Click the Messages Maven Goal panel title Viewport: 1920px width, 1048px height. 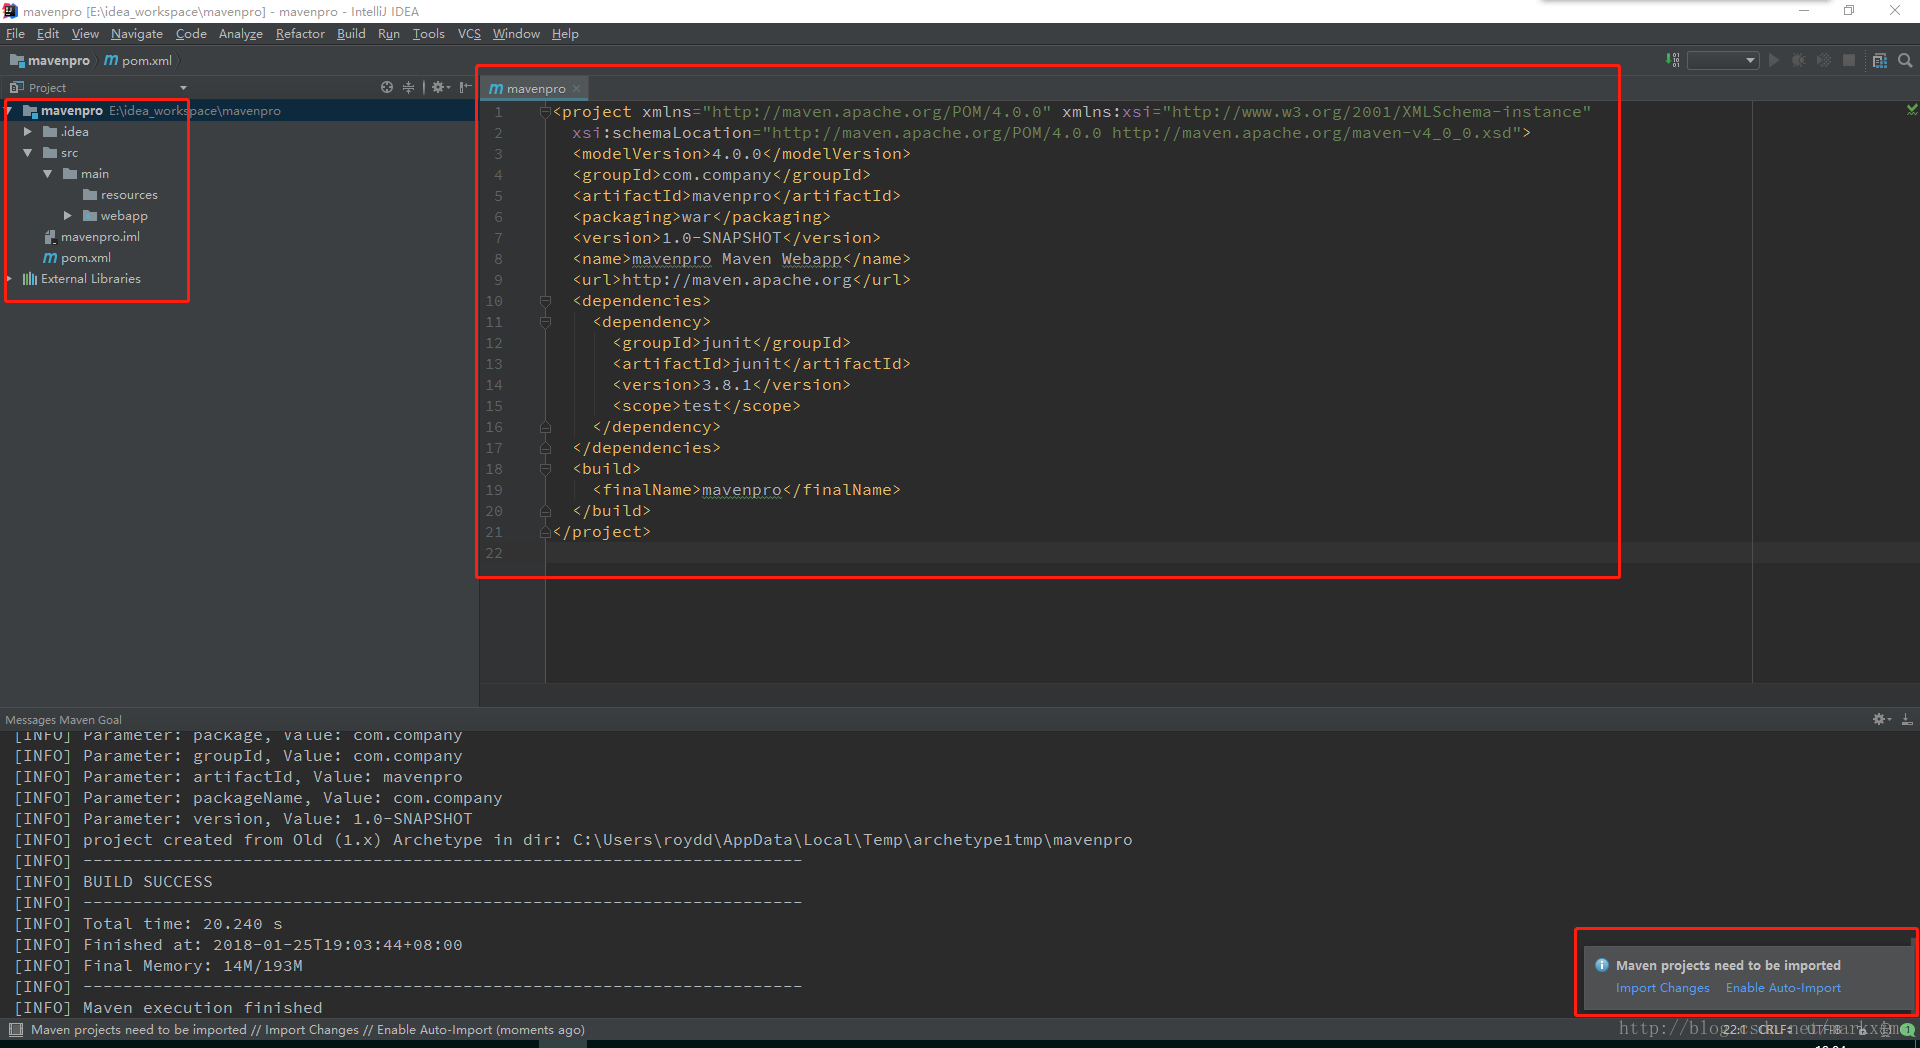pyautogui.click(x=63, y=720)
